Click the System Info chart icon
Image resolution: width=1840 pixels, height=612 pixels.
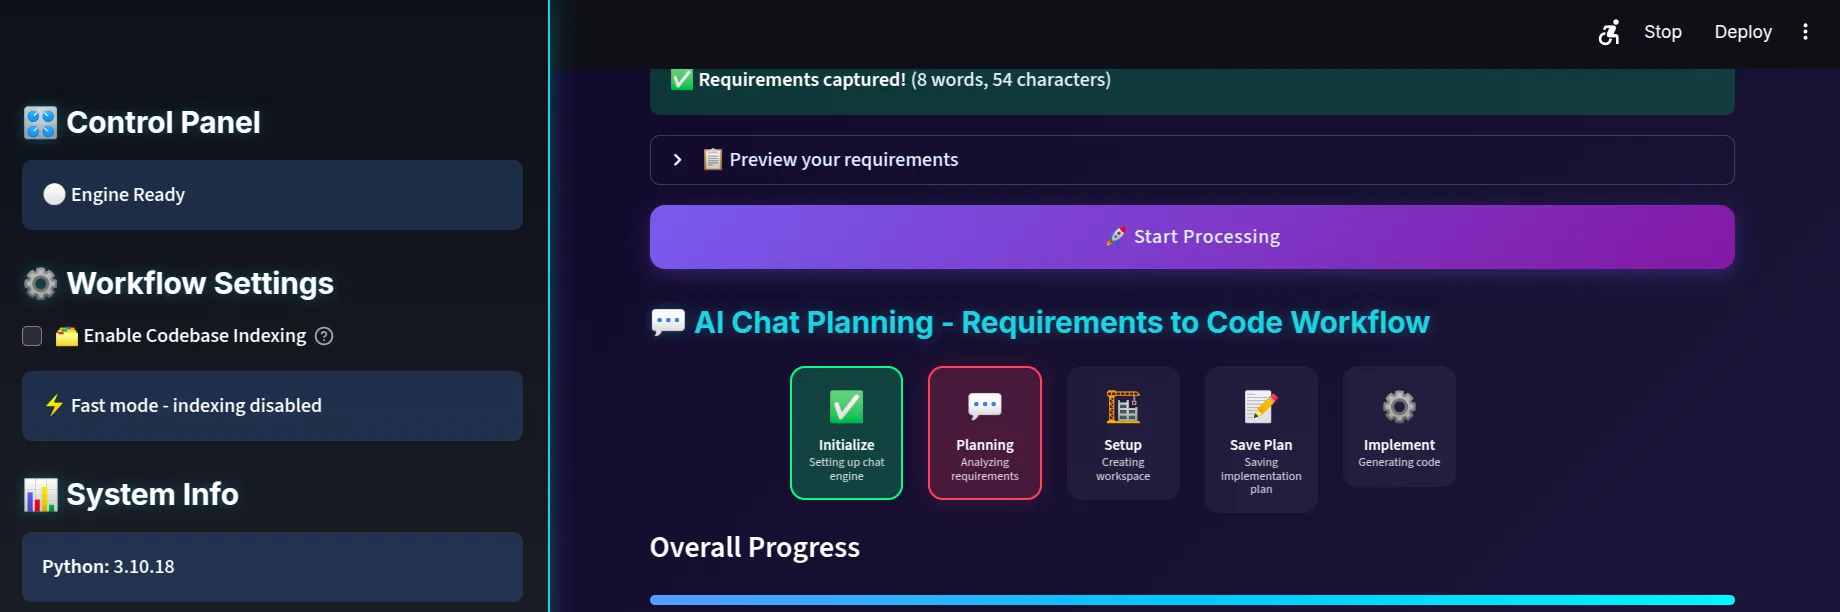(x=41, y=495)
